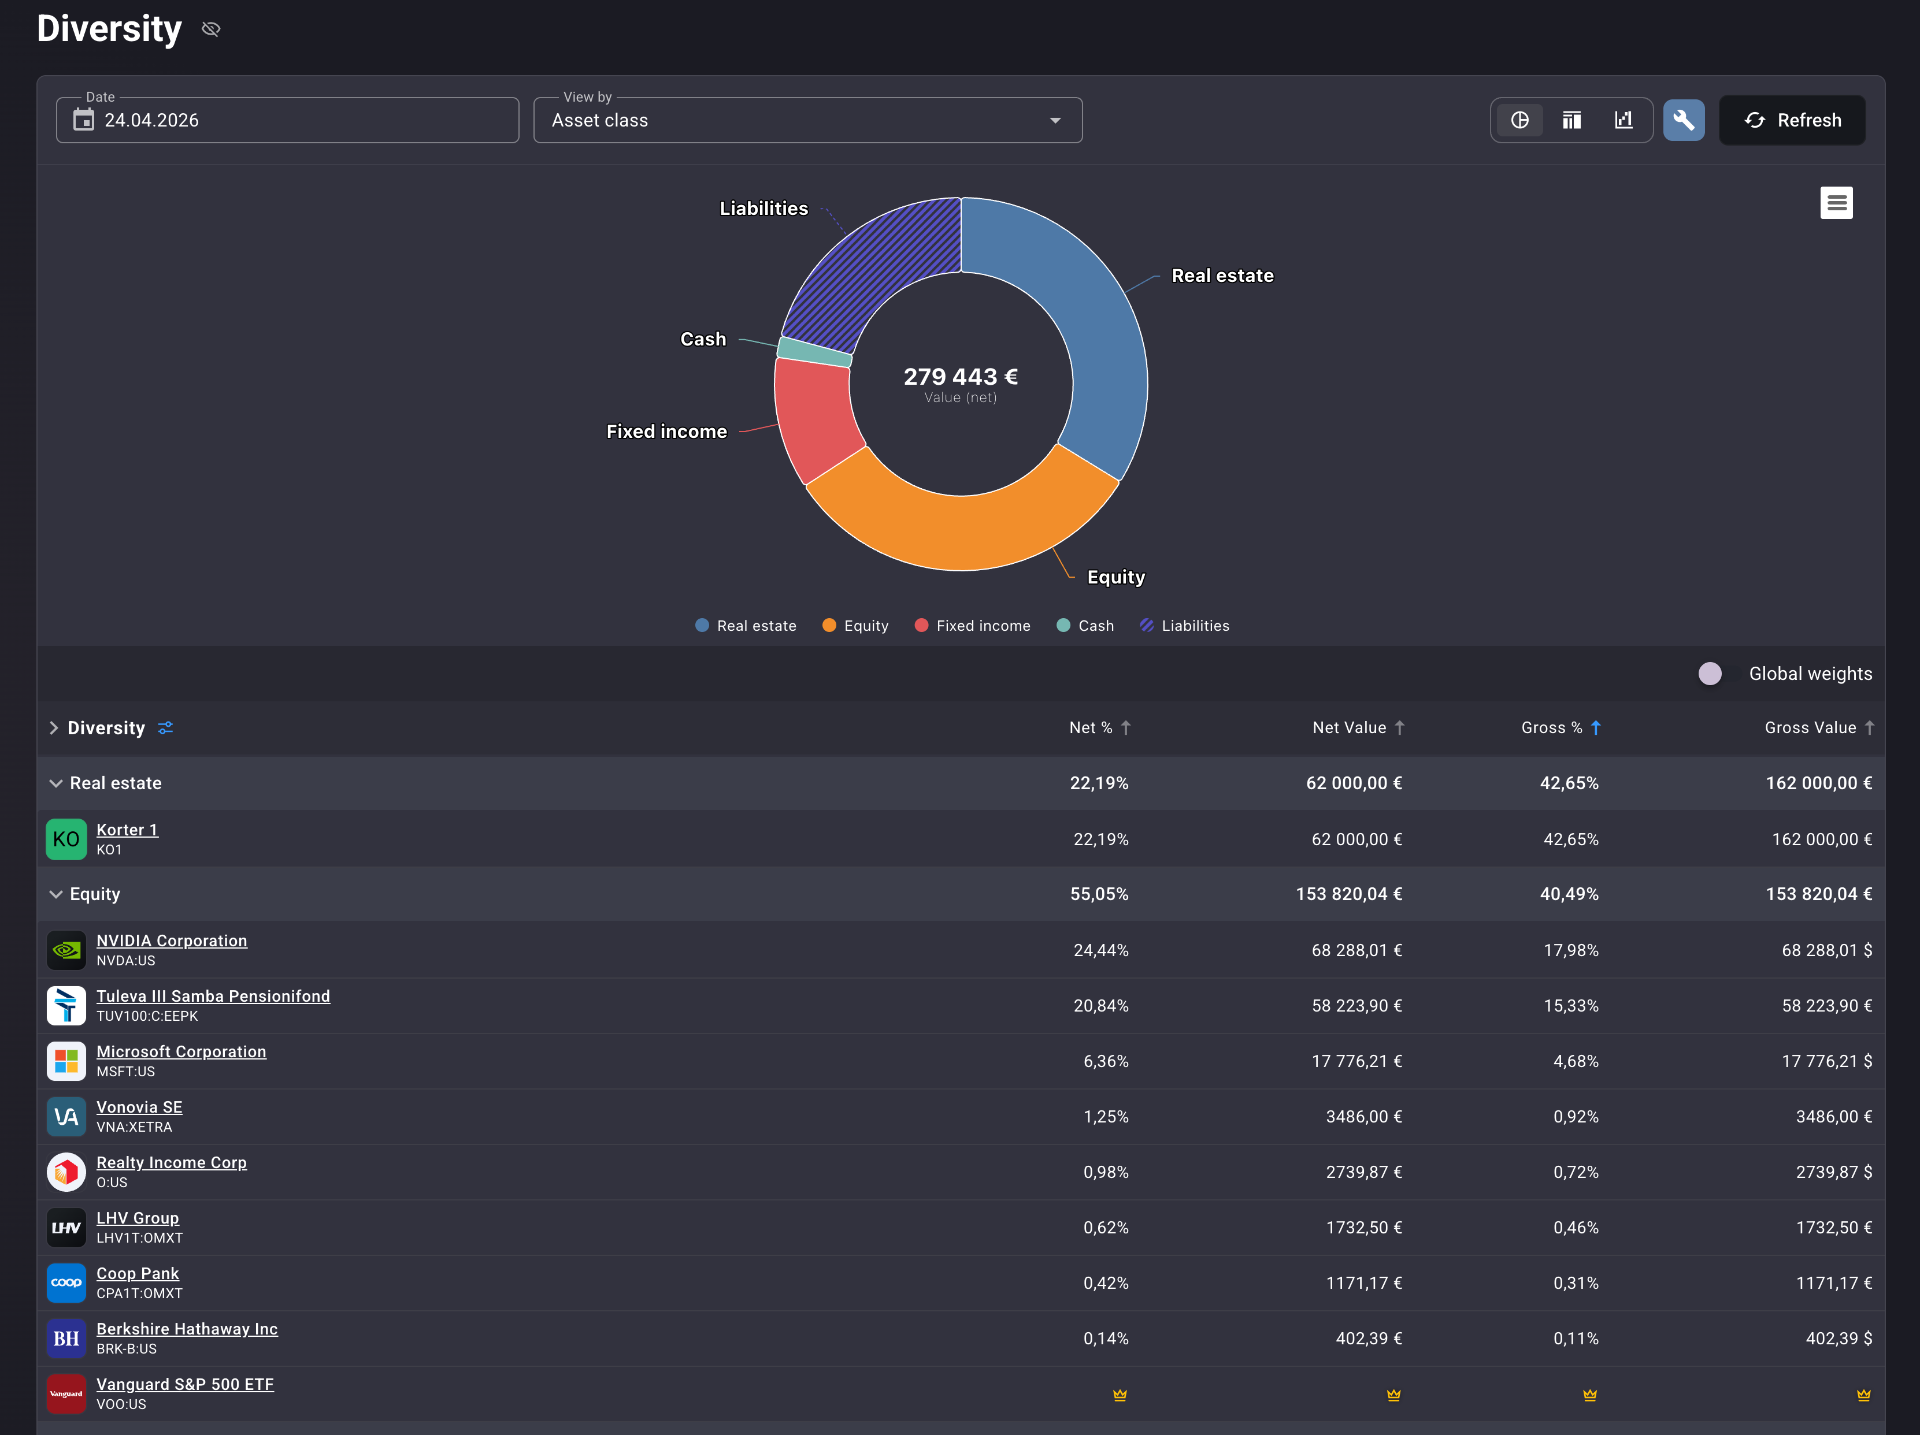
Task: Toggle visibility eye icon beside Diversity title
Action: coord(211,29)
